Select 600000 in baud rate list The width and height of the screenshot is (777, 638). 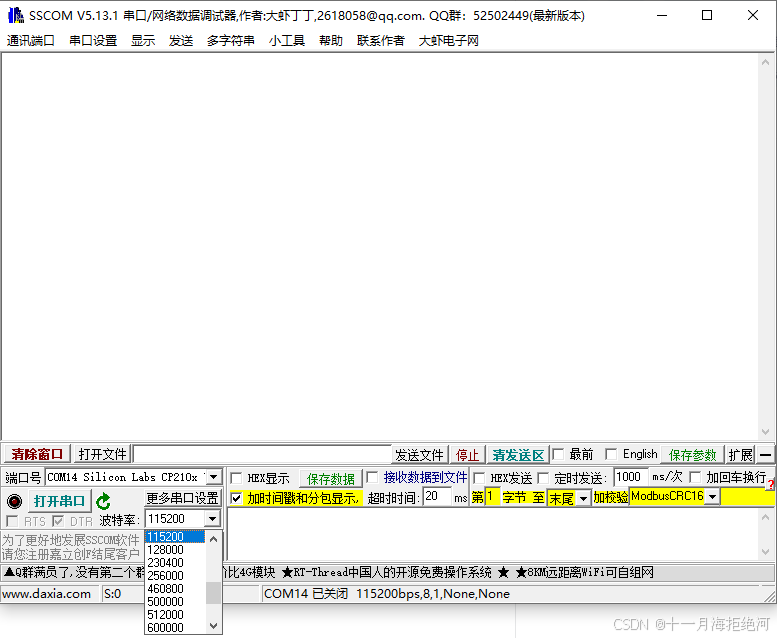(175, 627)
